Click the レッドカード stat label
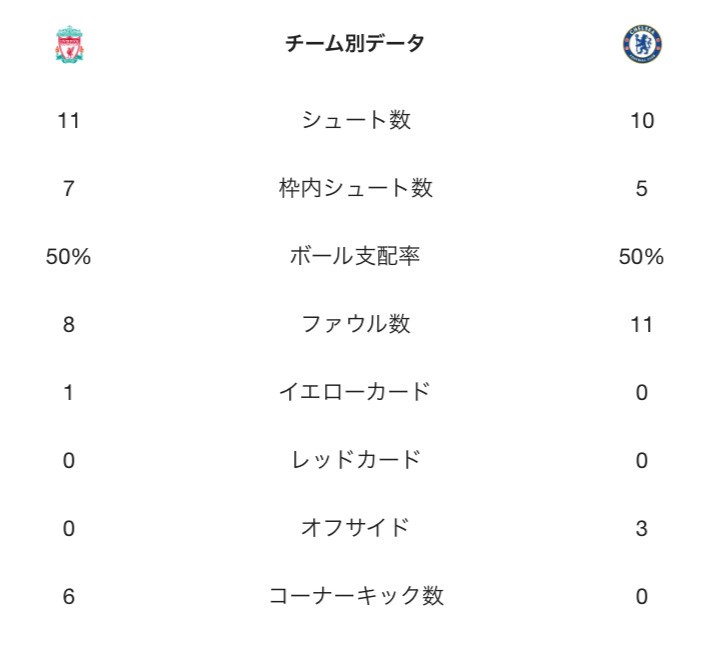713x650 pixels. [x=356, y=460]
